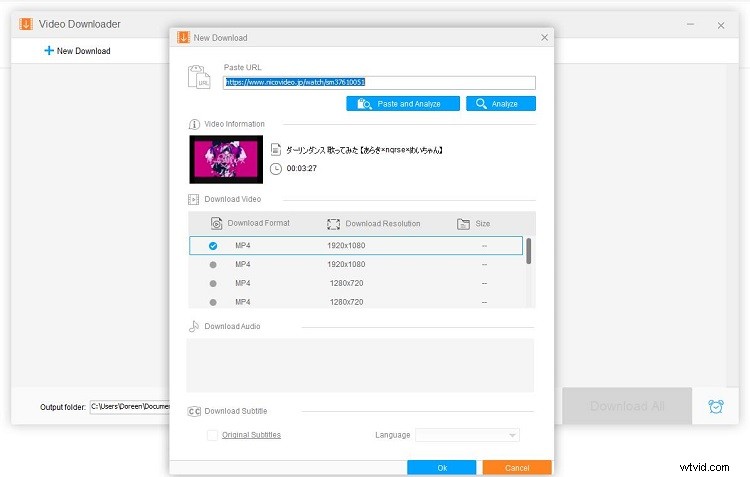This screenshot has height=477, width=750.
Task: Click Paste and Analyze button
Action: (403, 104)
